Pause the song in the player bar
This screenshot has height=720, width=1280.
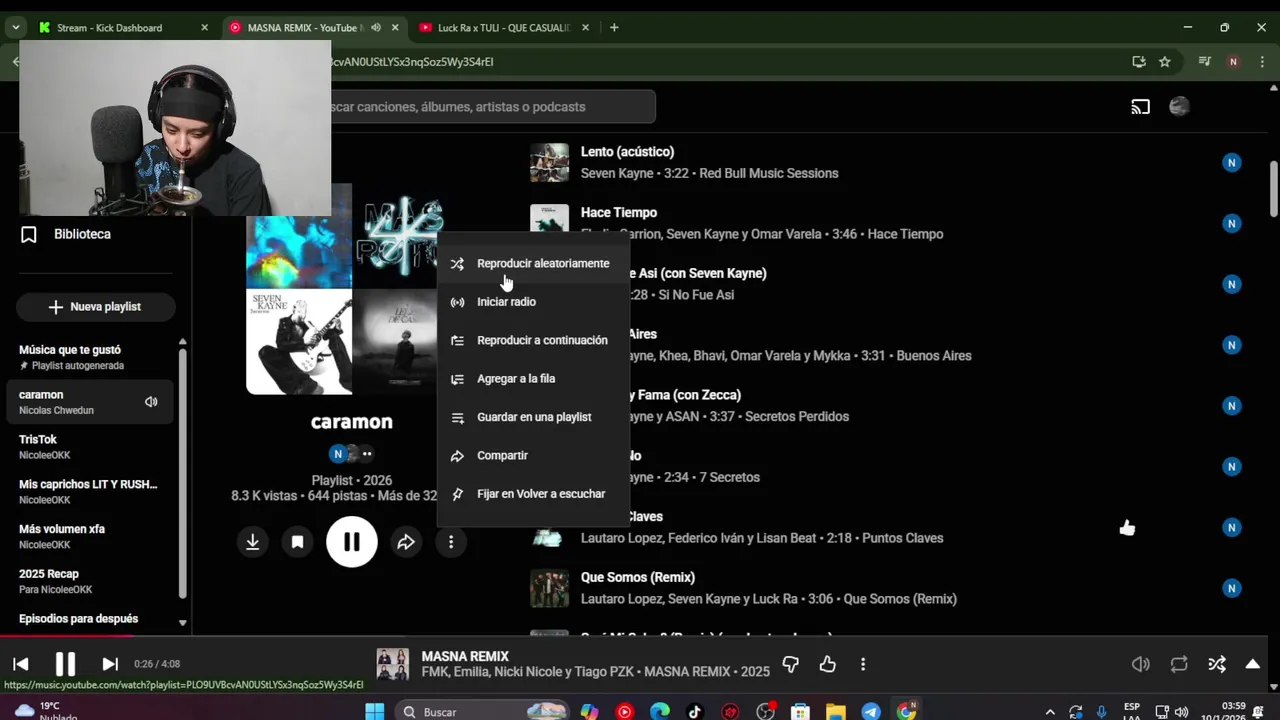tap(65, 664)
